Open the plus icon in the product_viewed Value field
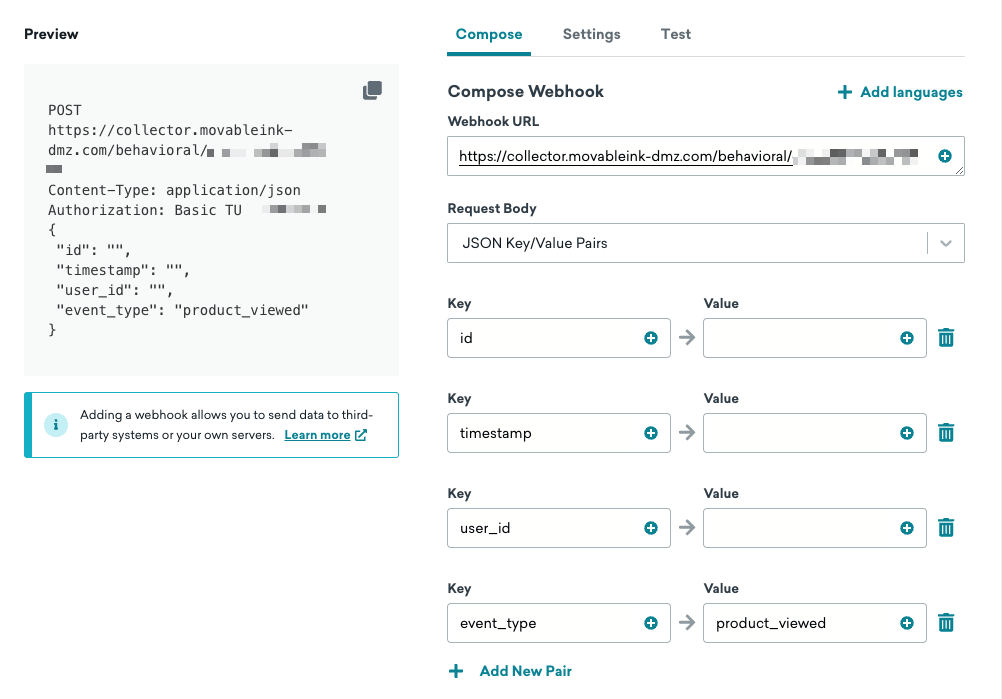 (x=908, y=622)
